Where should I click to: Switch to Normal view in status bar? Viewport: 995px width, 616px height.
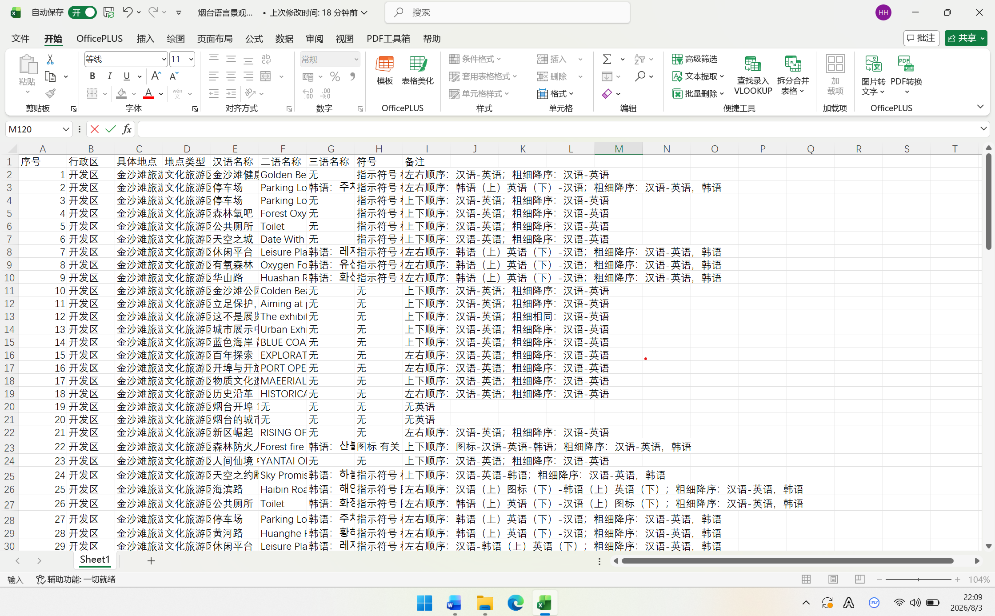tap(807, 579)
